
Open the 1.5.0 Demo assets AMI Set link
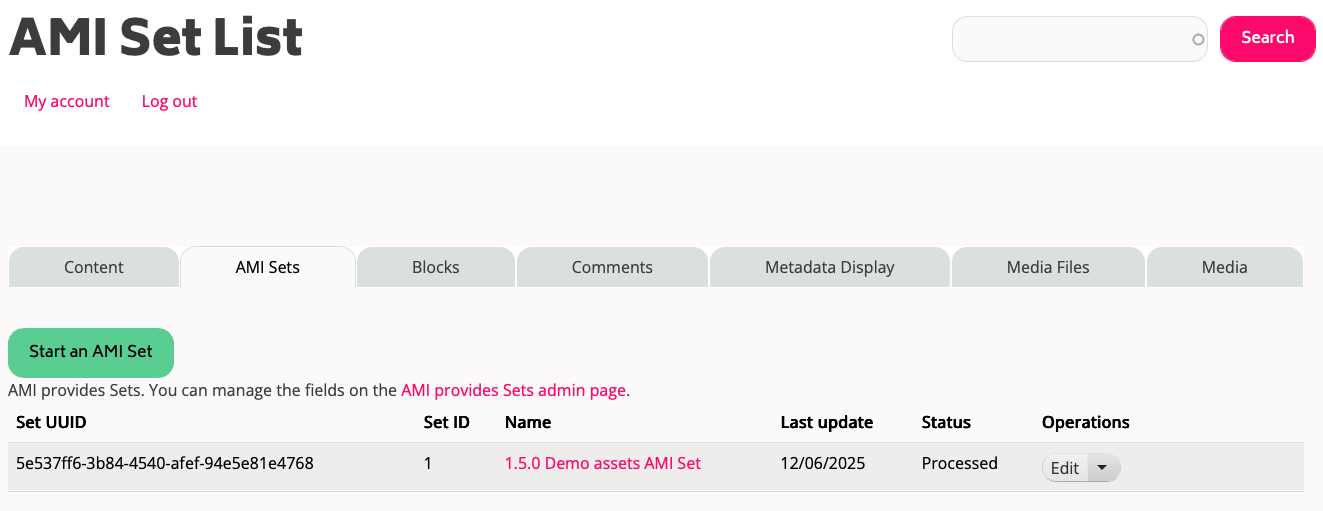point(603,464)
